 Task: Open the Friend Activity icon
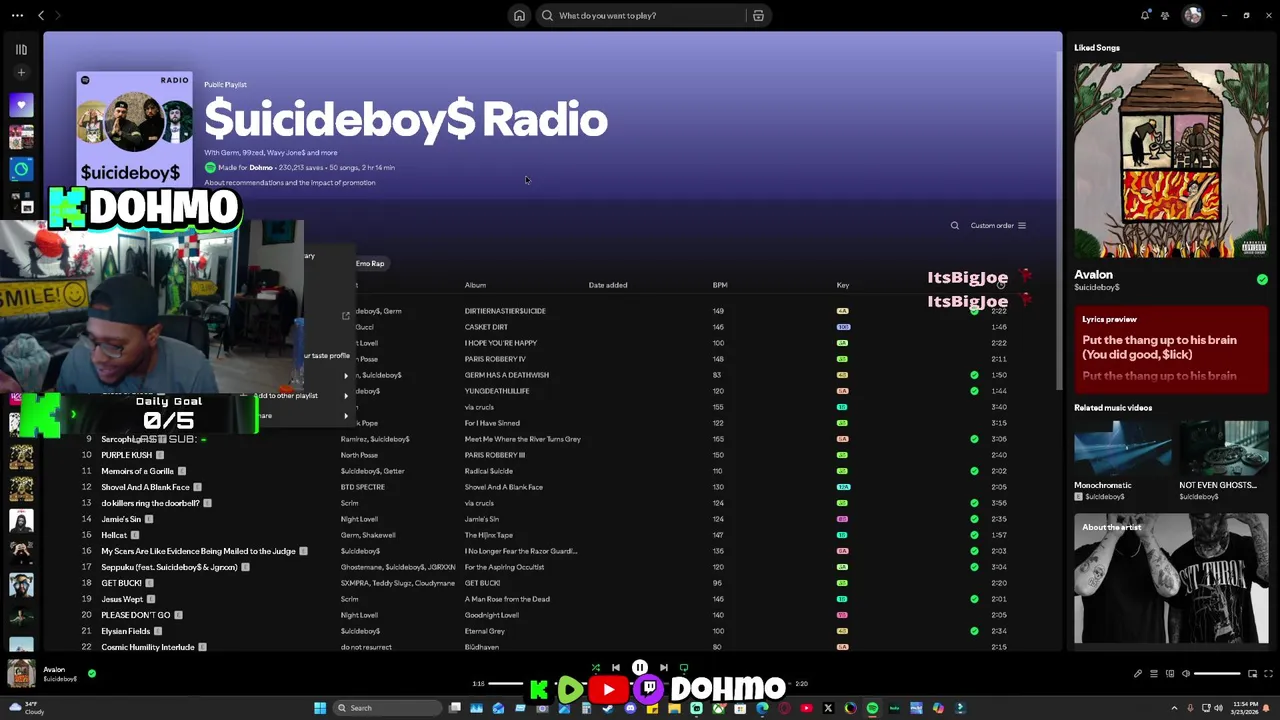pos(1165,15)
